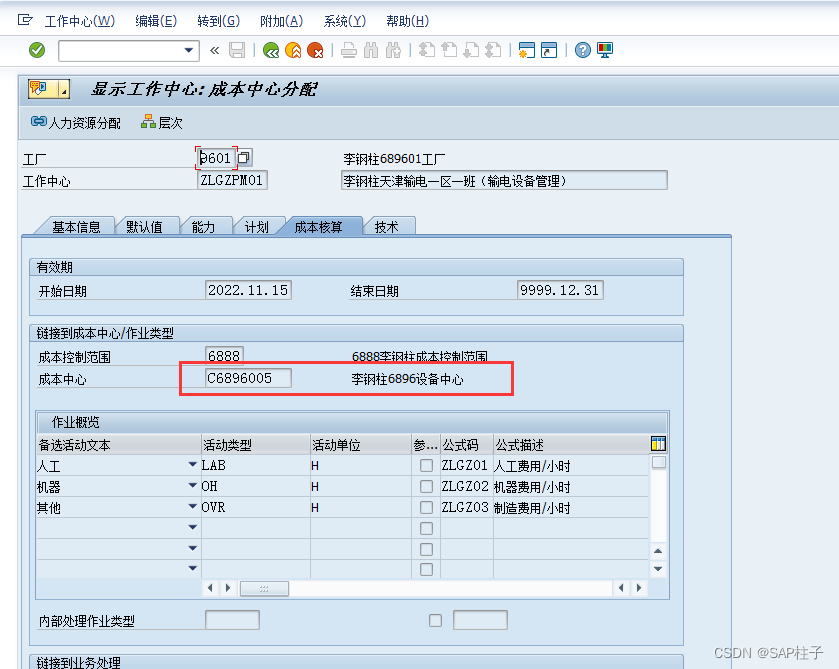Viewport: 839px width, 669px height.
Task: Click the green Enter checkmark icon
Action: tap(37, 50)
